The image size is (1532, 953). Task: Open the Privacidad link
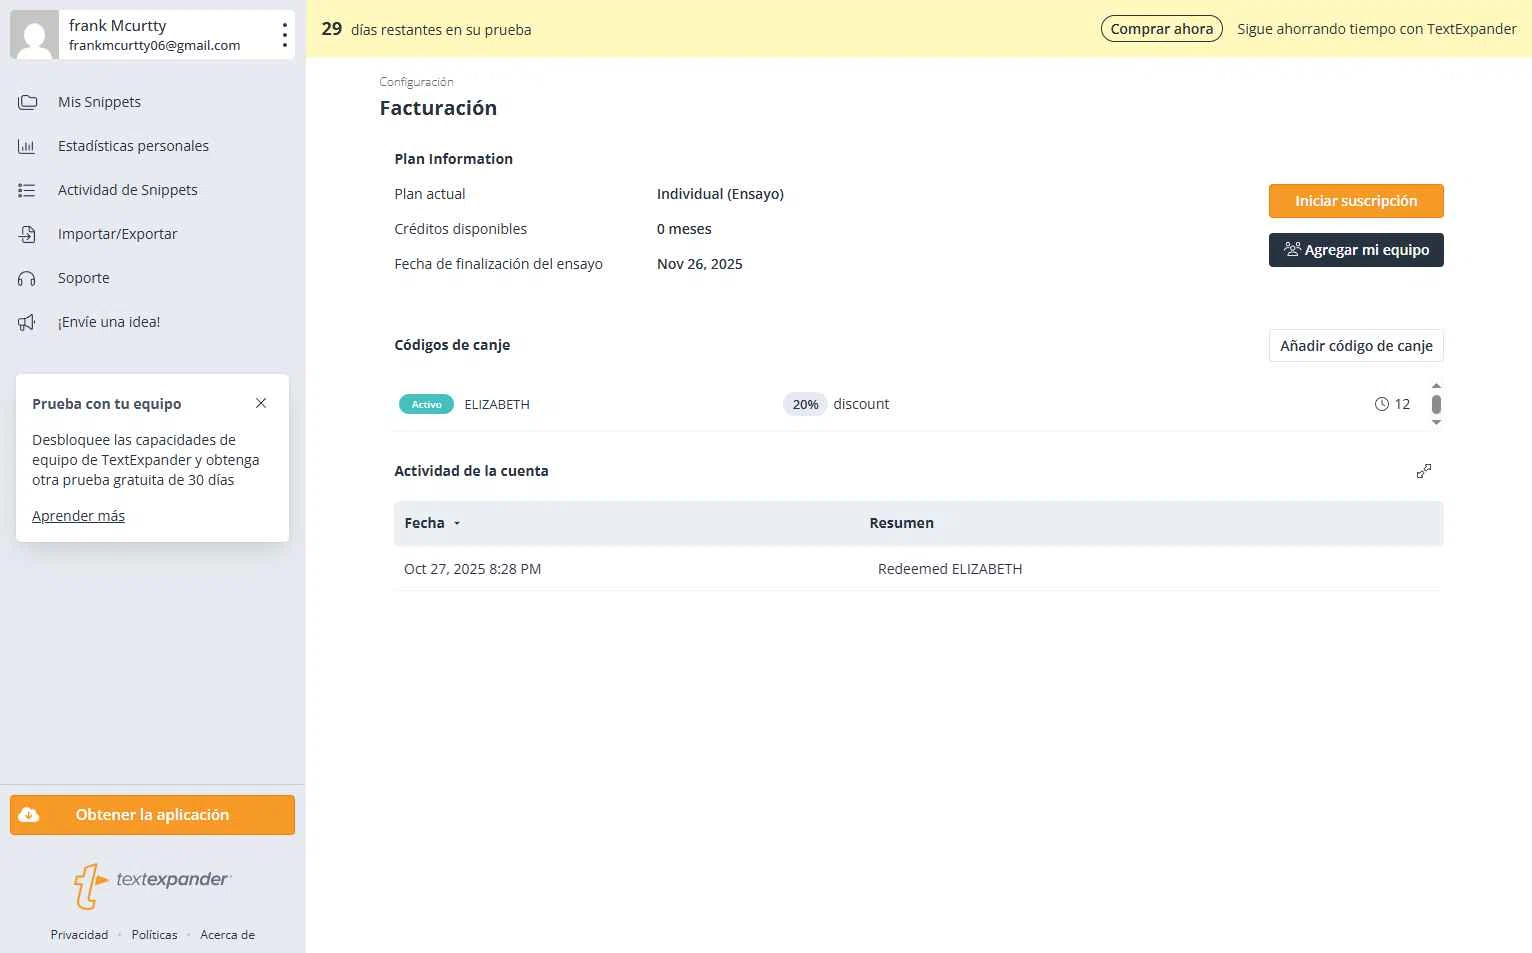click(x=79, y=935)
